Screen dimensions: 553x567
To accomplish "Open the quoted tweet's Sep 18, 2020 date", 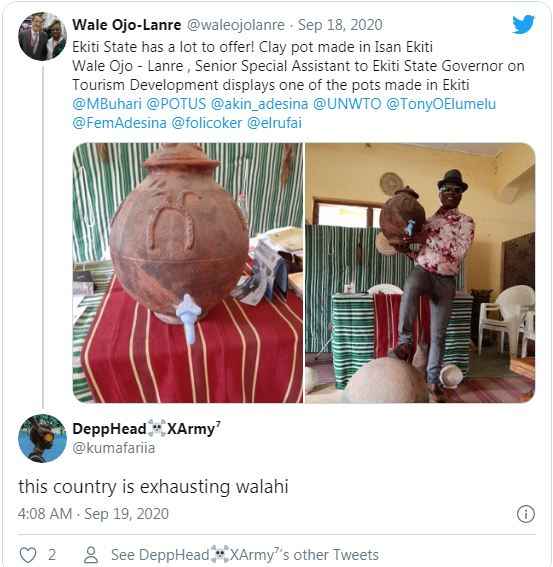I will point(340,25).
